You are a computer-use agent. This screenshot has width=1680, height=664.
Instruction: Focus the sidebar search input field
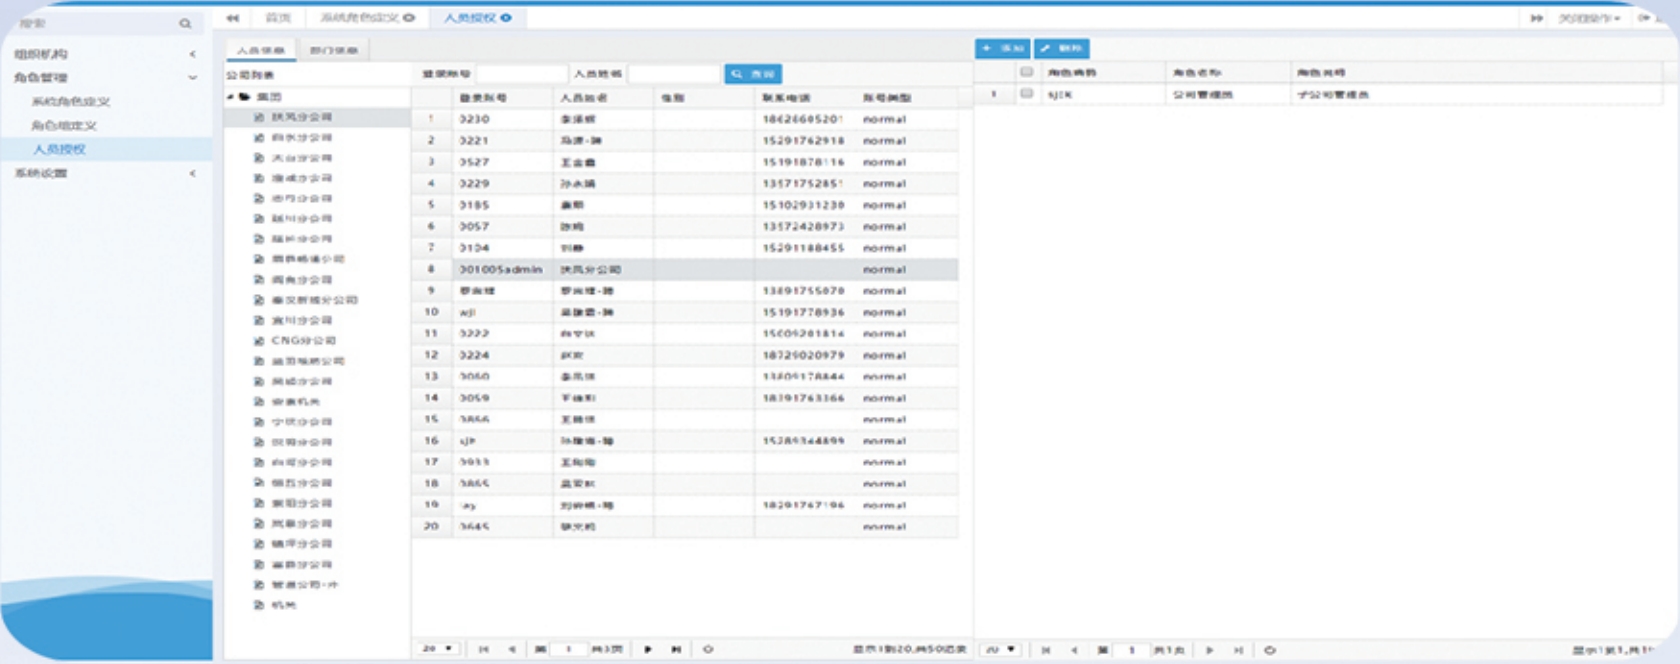click(95, 23)
